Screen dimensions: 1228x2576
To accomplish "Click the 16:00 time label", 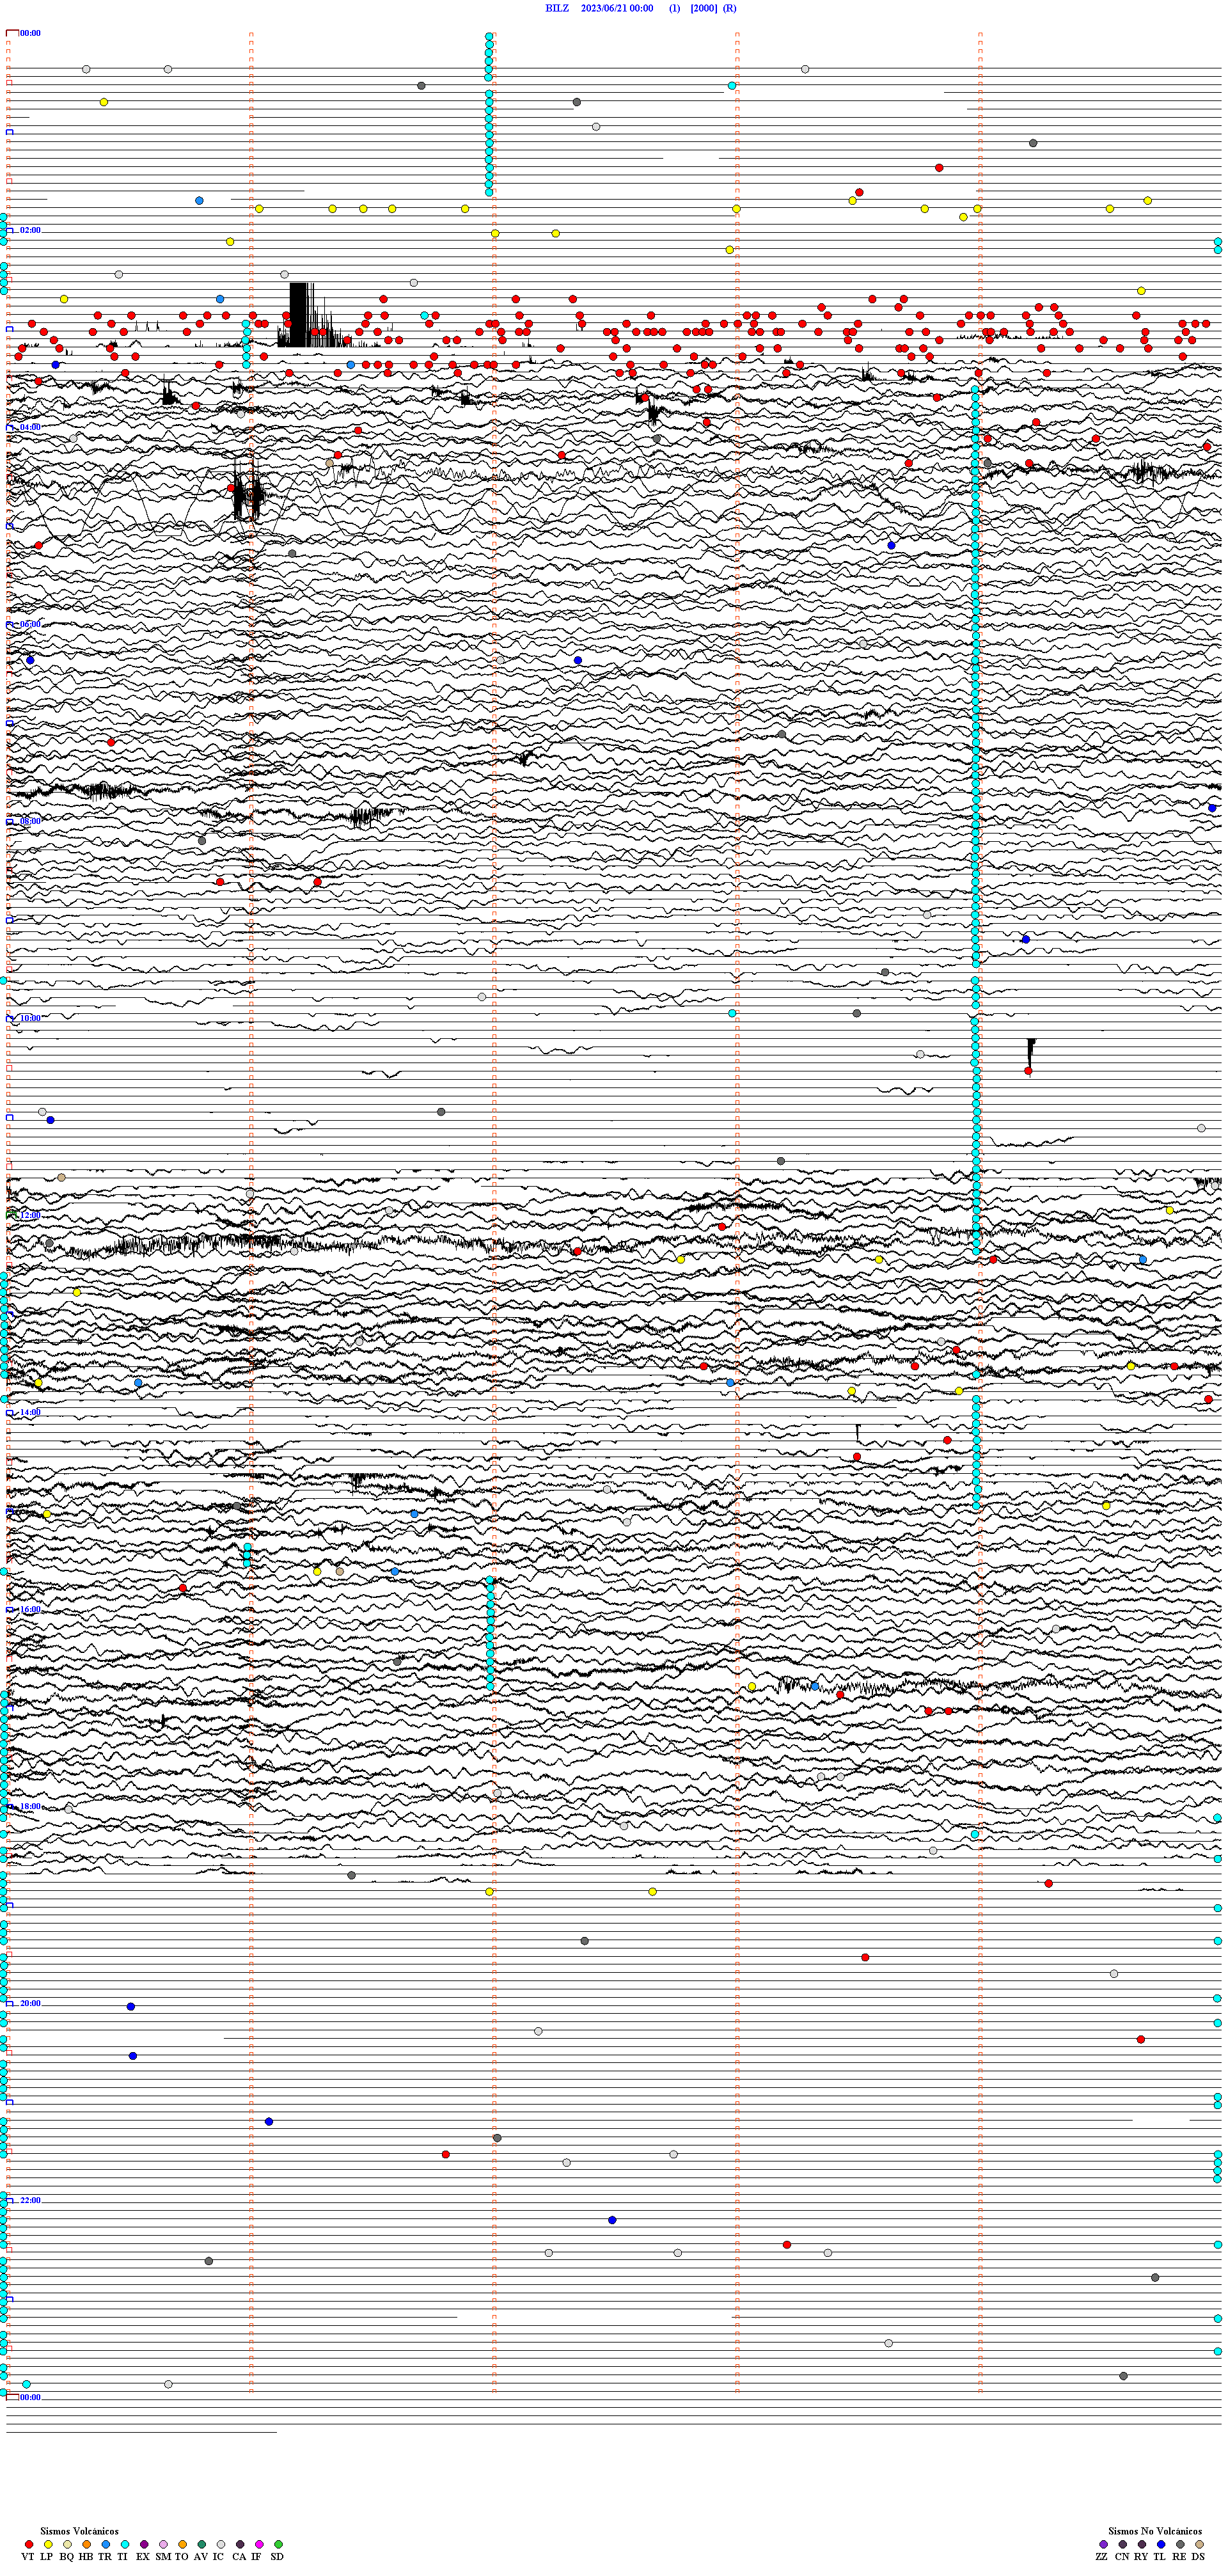I will point(30,1609).
